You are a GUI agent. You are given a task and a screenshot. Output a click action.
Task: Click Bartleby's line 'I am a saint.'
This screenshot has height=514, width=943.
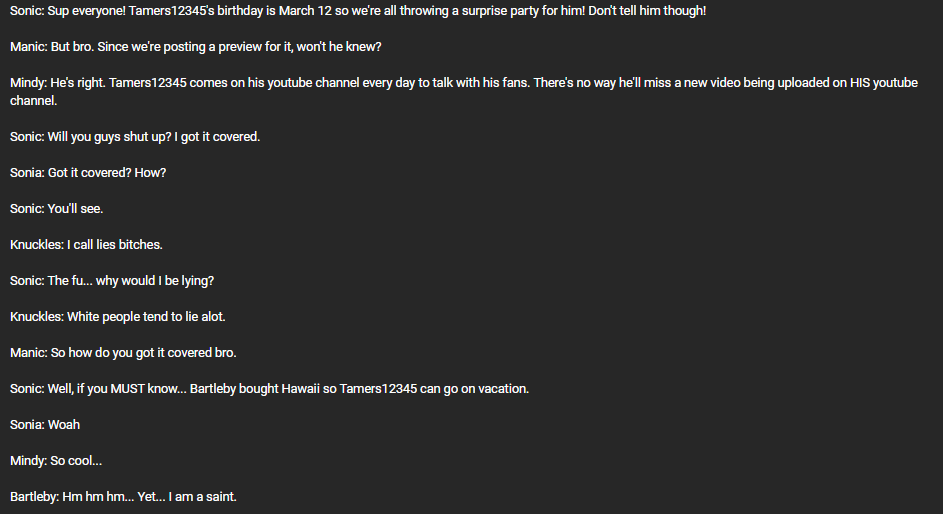[123, 497]
